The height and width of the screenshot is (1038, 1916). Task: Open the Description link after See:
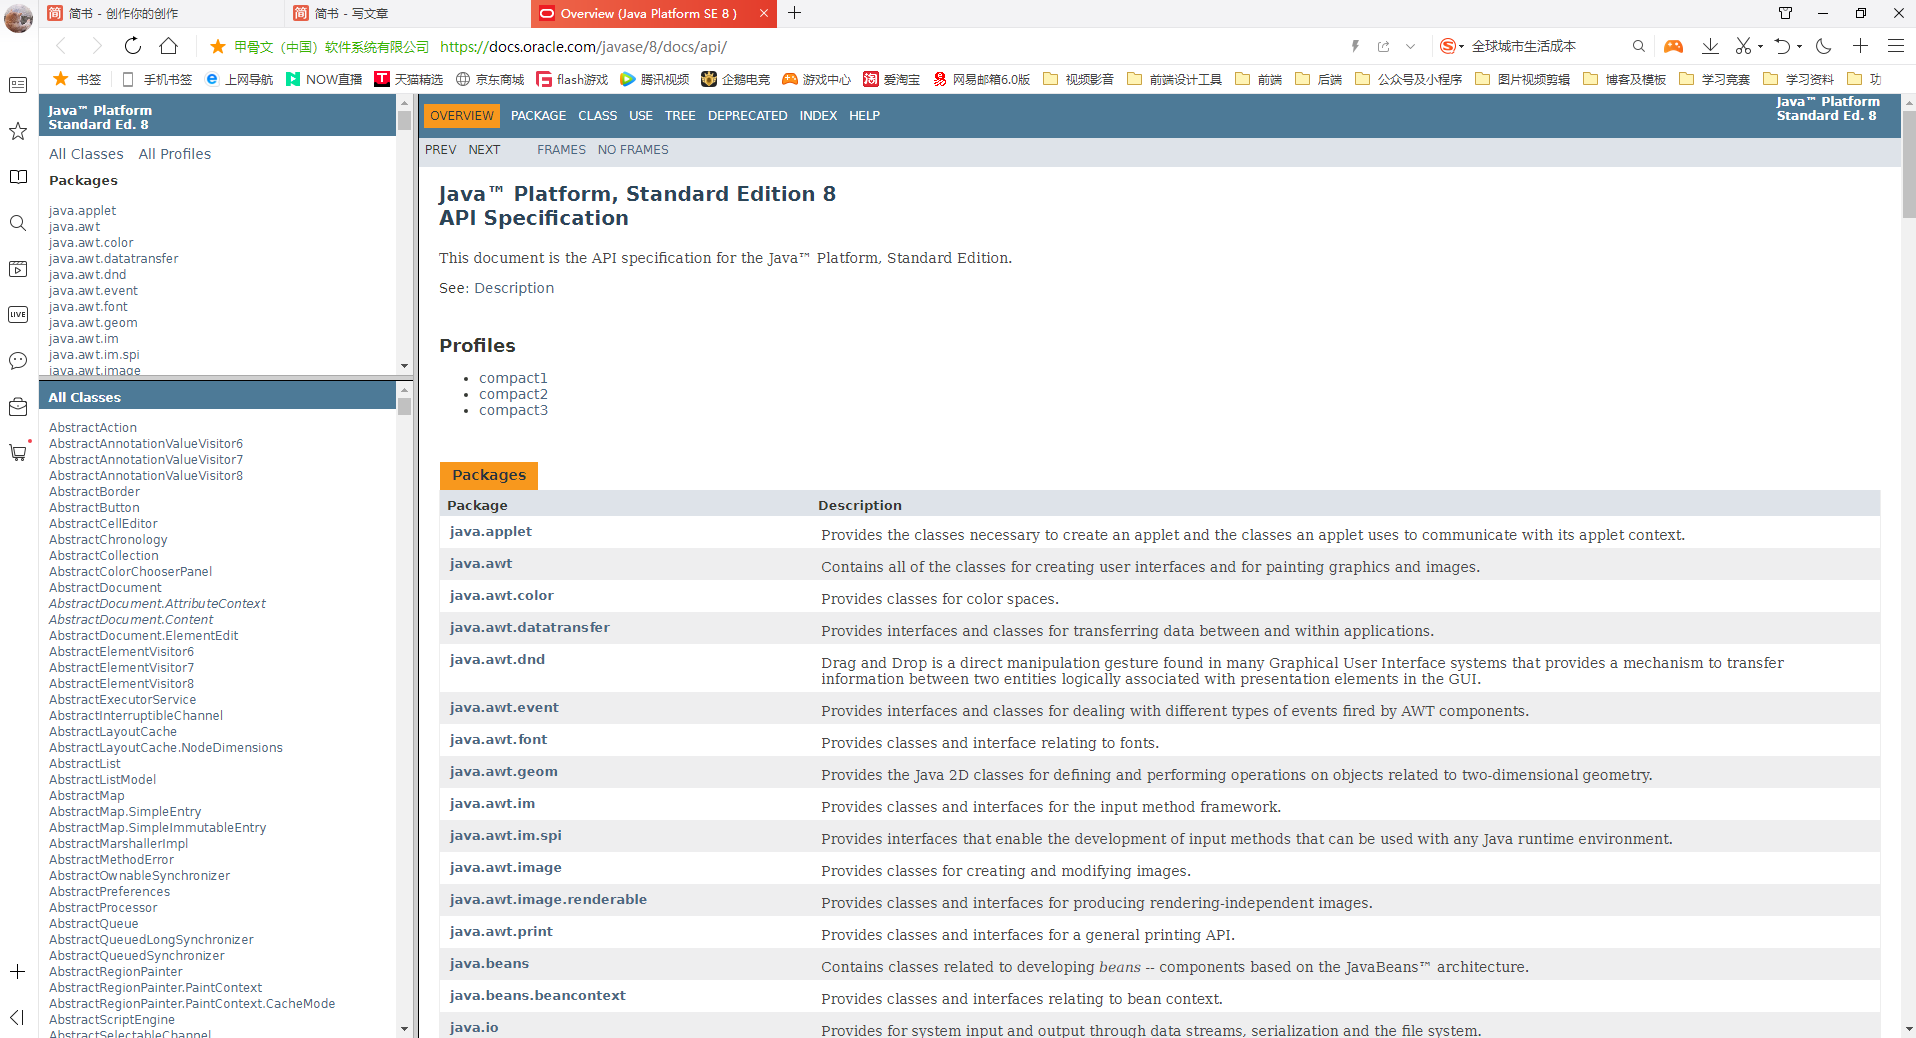tap(514, 288)
